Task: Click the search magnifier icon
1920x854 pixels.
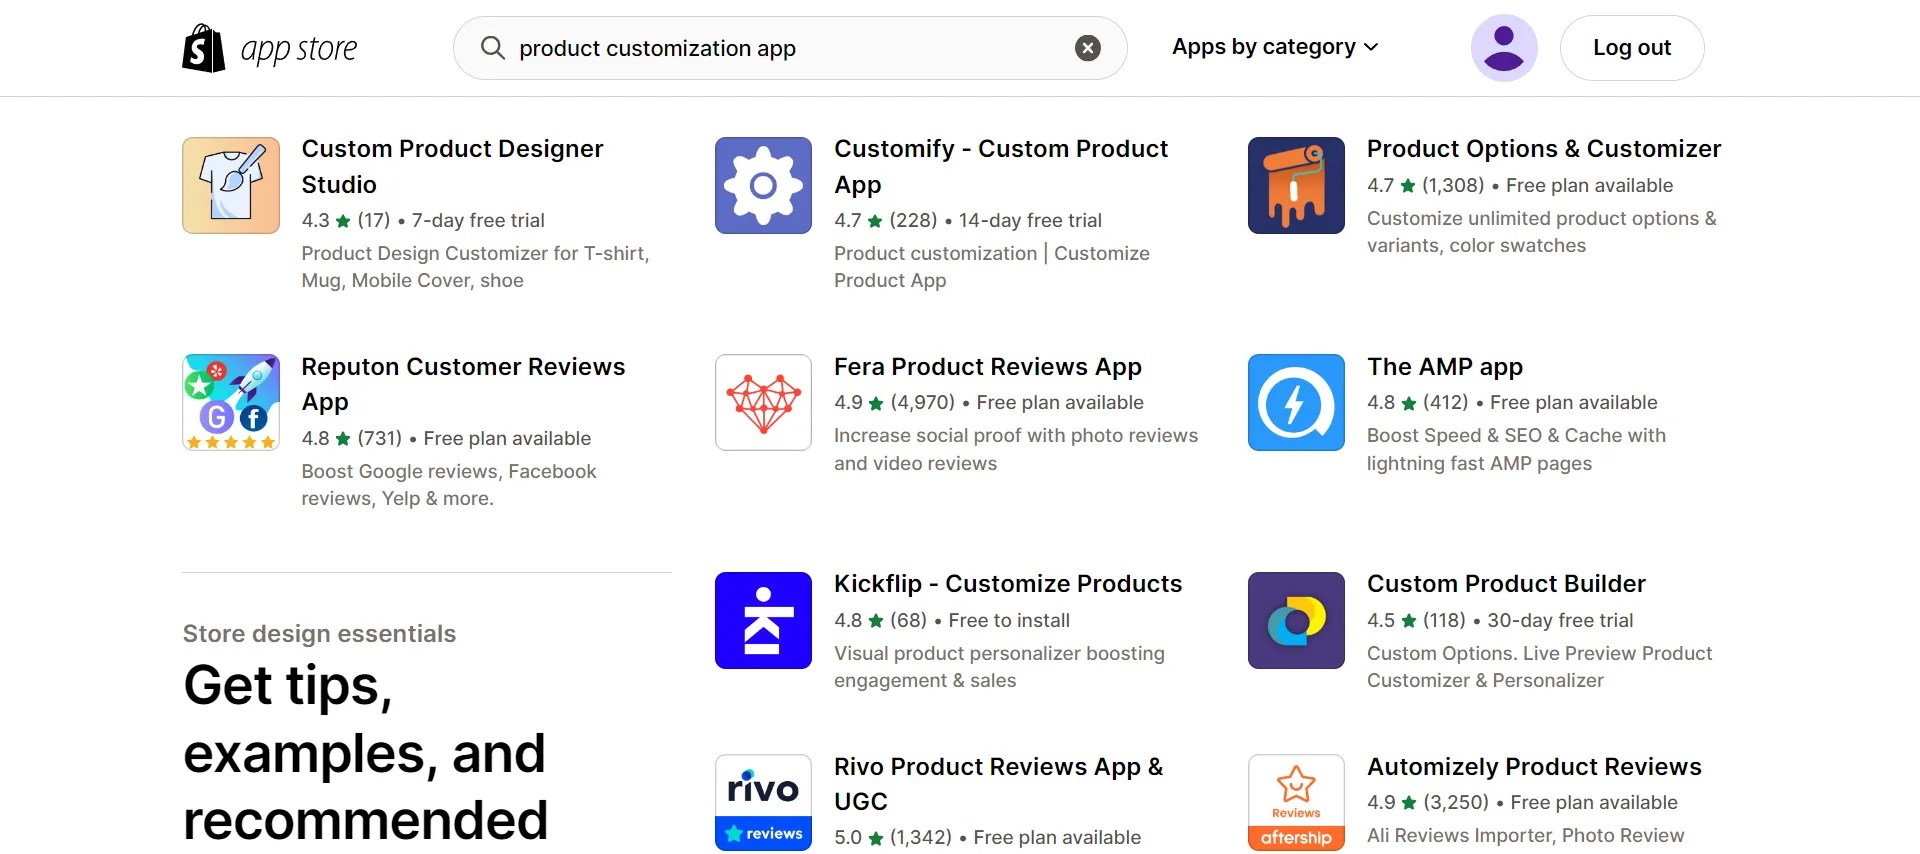Action: (492, 48)
